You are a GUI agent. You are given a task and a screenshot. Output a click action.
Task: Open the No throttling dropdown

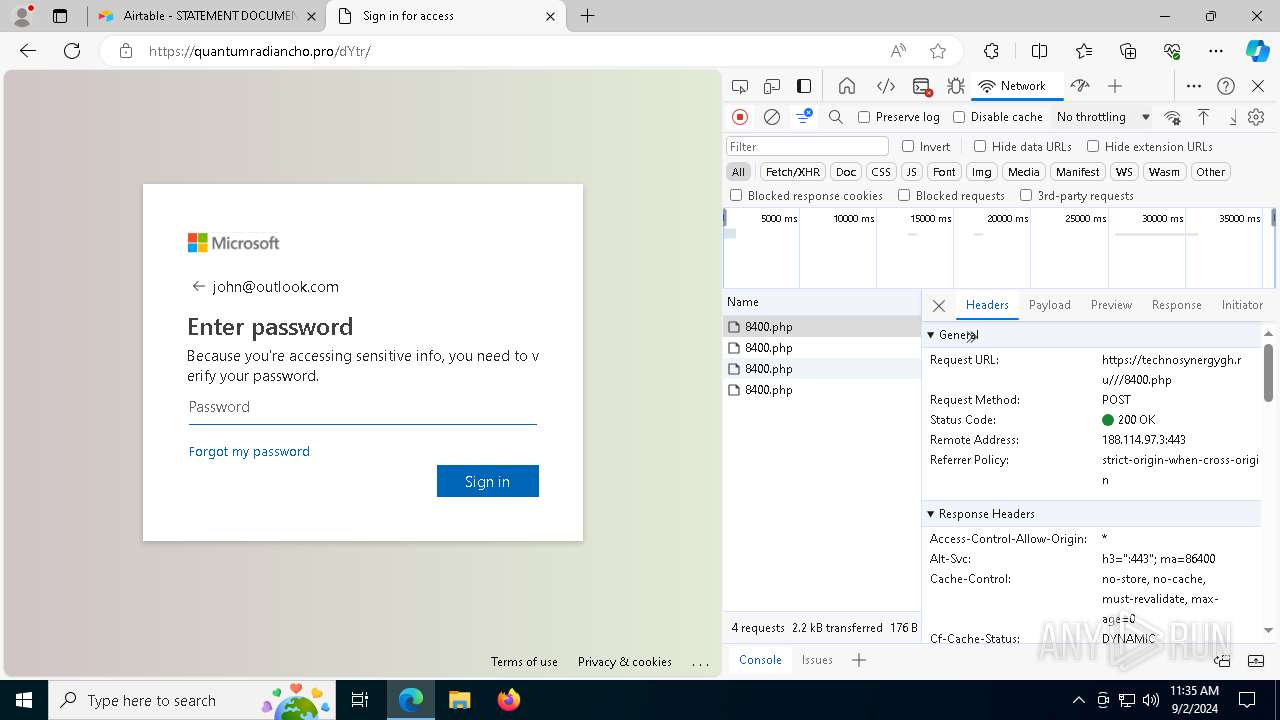1103,117
